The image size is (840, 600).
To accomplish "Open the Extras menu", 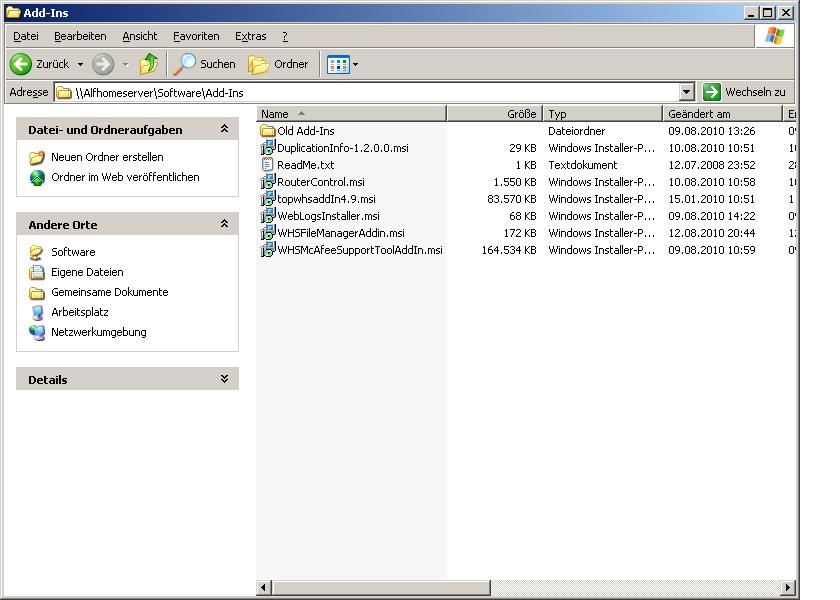I will pos(251,36).
